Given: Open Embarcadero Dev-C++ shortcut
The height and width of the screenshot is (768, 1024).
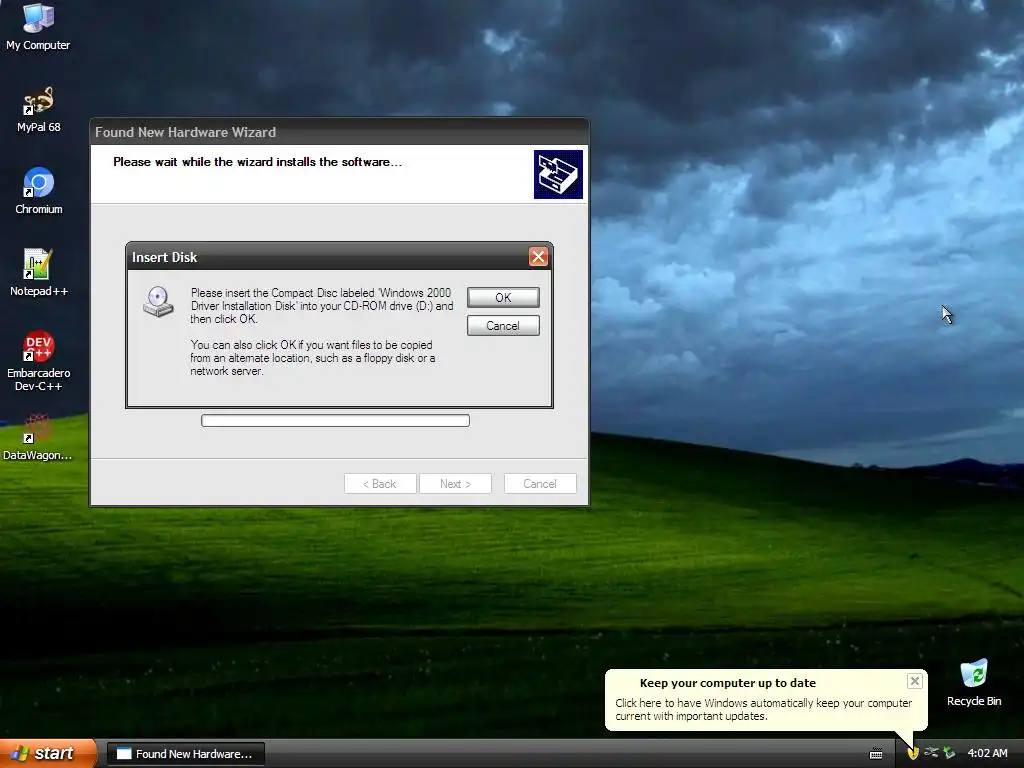Looking at the screenshot, I should [39, 361].
